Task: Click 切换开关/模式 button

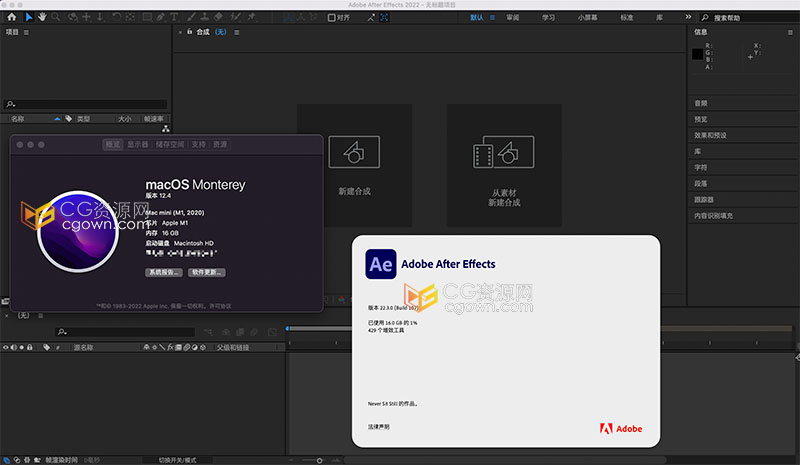Action: pyautogui.click(x=177, y=460)
